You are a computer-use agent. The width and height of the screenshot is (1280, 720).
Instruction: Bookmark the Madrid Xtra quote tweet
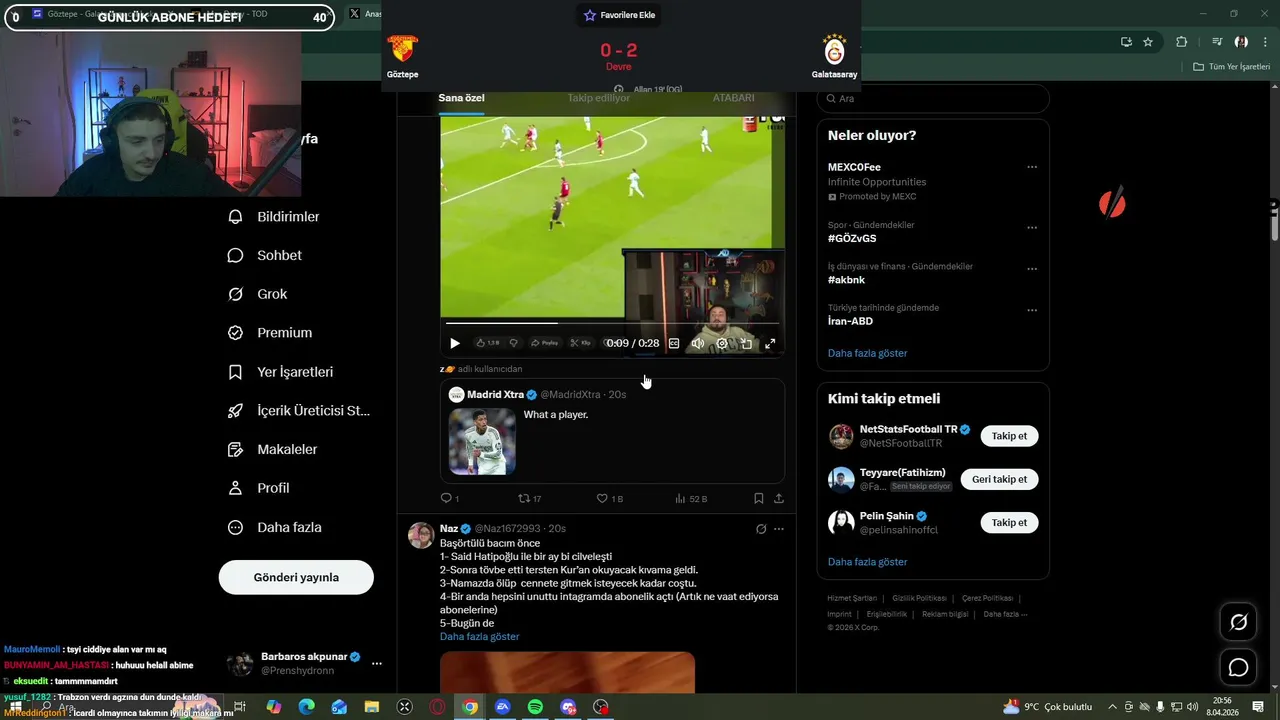(758, 498)
